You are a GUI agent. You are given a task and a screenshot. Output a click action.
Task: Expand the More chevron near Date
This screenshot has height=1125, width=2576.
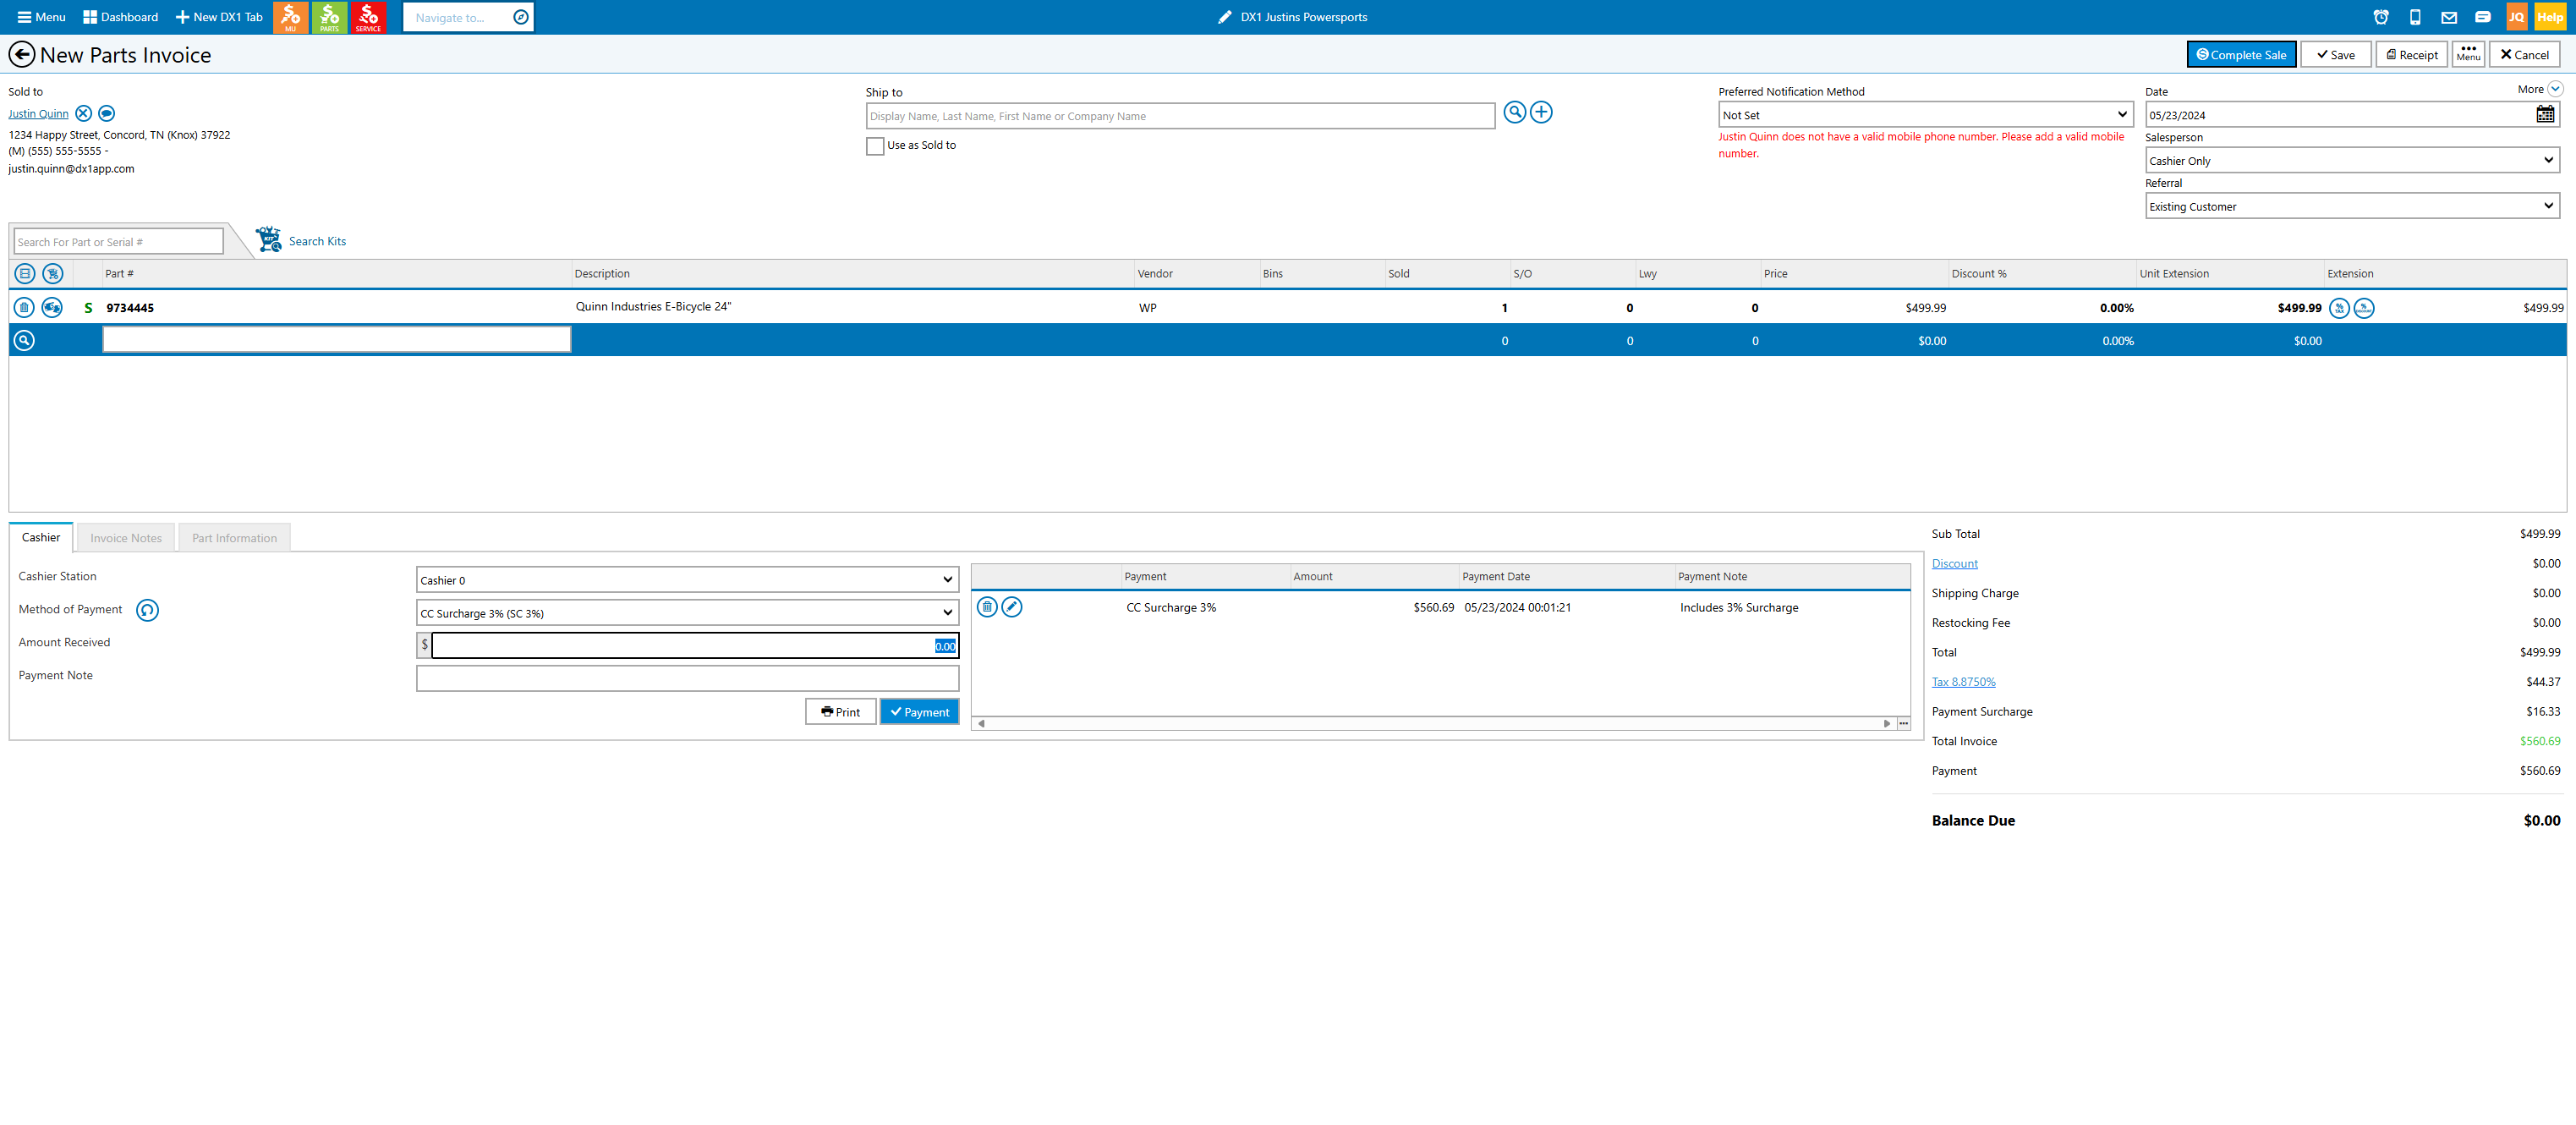[2555, 88]
